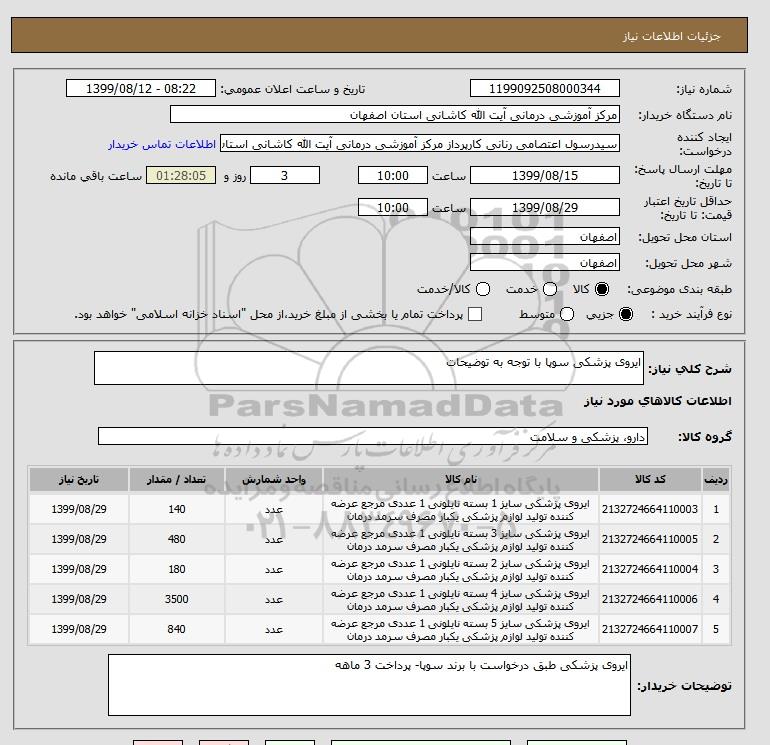Click the کد کالا column header
The width and height of the screenshot is (770, 745).
coord(650,479)
